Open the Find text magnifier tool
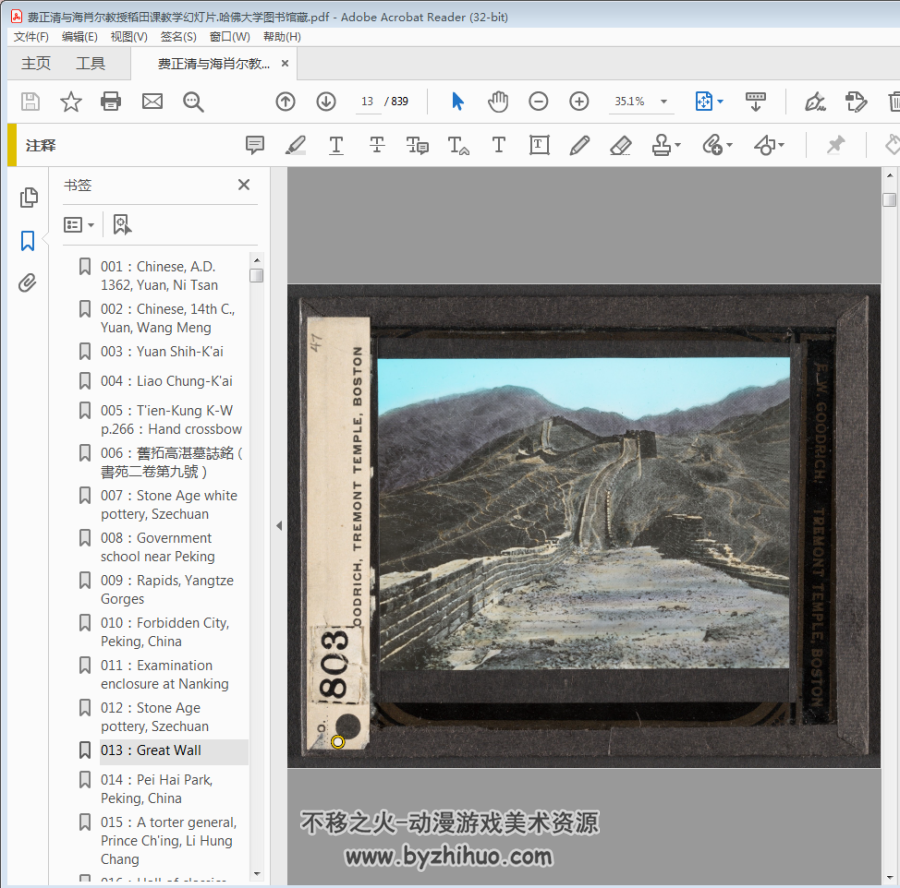This screenshot has height=888, width=900. point(193,102)
